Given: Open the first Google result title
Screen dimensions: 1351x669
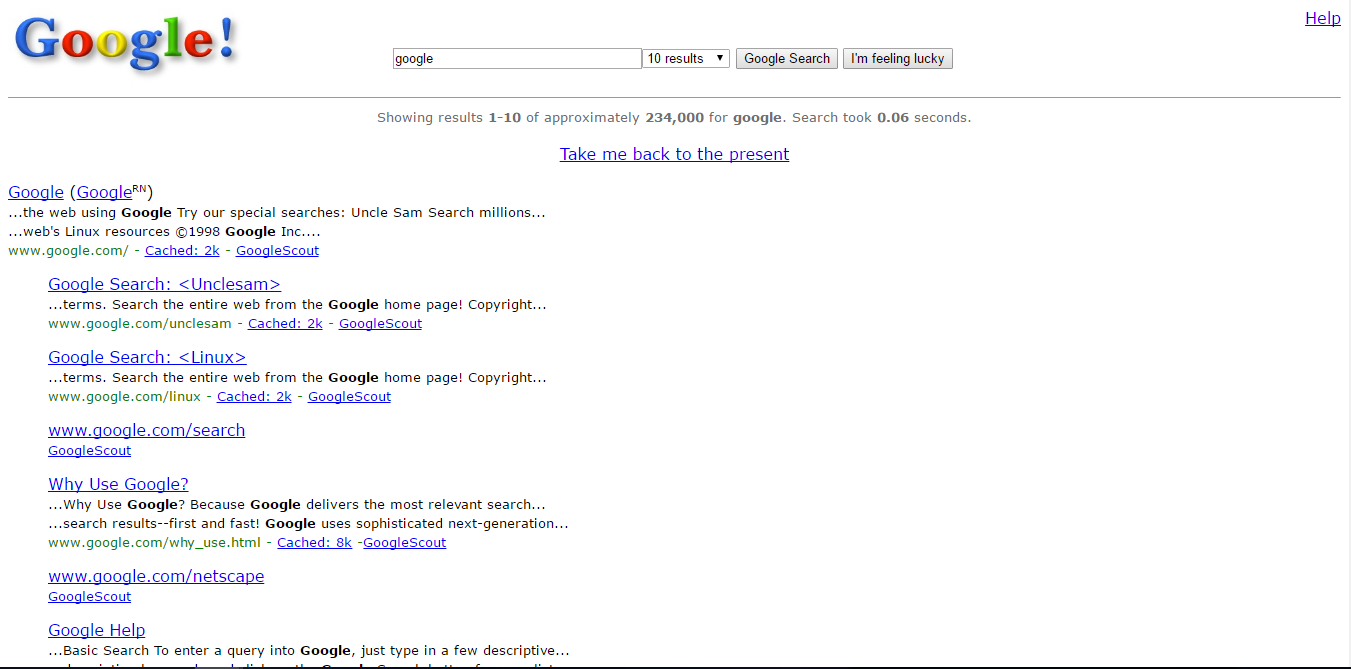Looking at the screenshot, I should (36, 192).
